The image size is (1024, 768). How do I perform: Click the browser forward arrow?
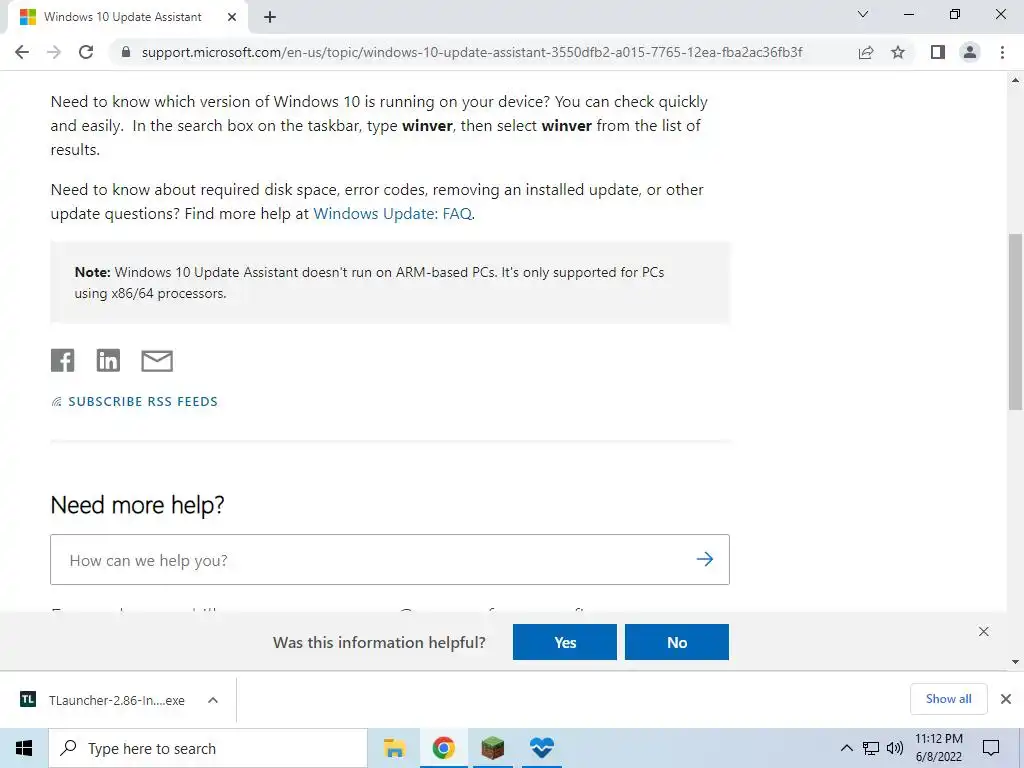54,52
